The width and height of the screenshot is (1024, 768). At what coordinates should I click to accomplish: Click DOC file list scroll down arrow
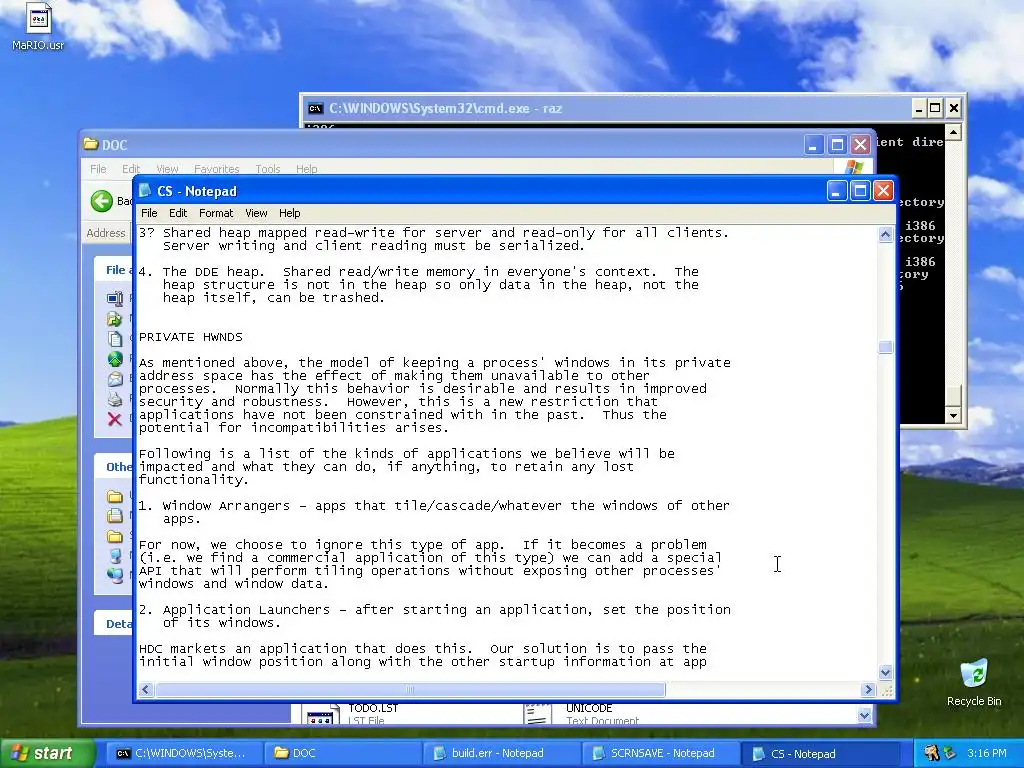point(864,715)
